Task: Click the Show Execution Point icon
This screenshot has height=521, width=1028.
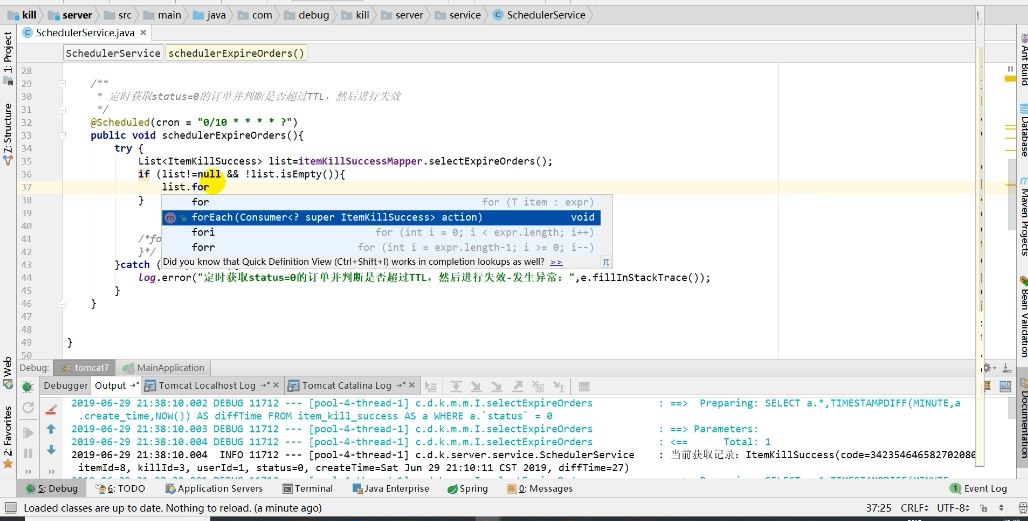Action: [431, 387]
